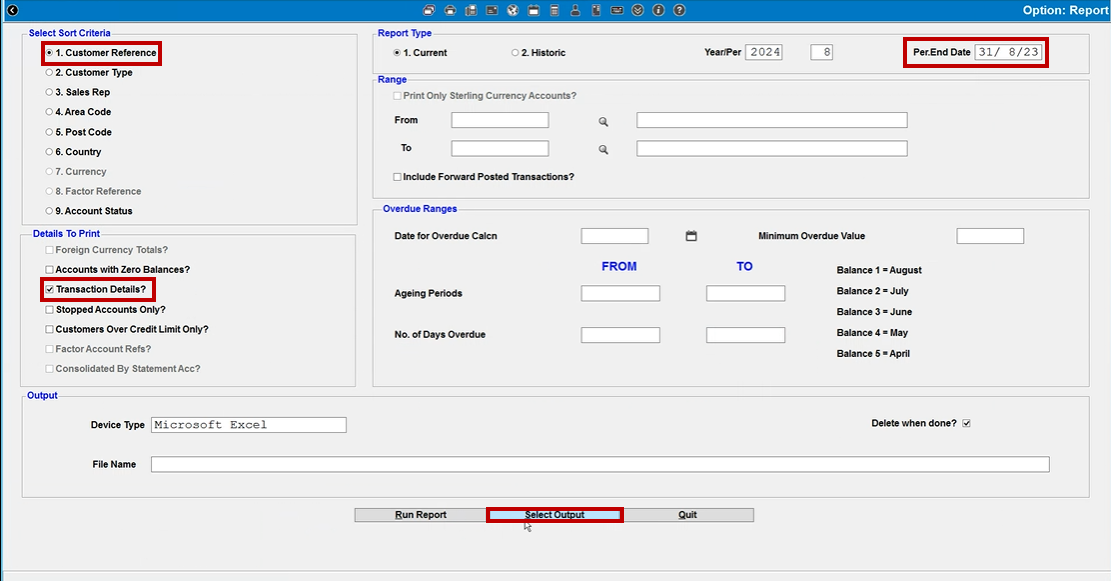Screen dimensions: 1111x581
Task: Select sort by Account Status
Action: (89, 211)
